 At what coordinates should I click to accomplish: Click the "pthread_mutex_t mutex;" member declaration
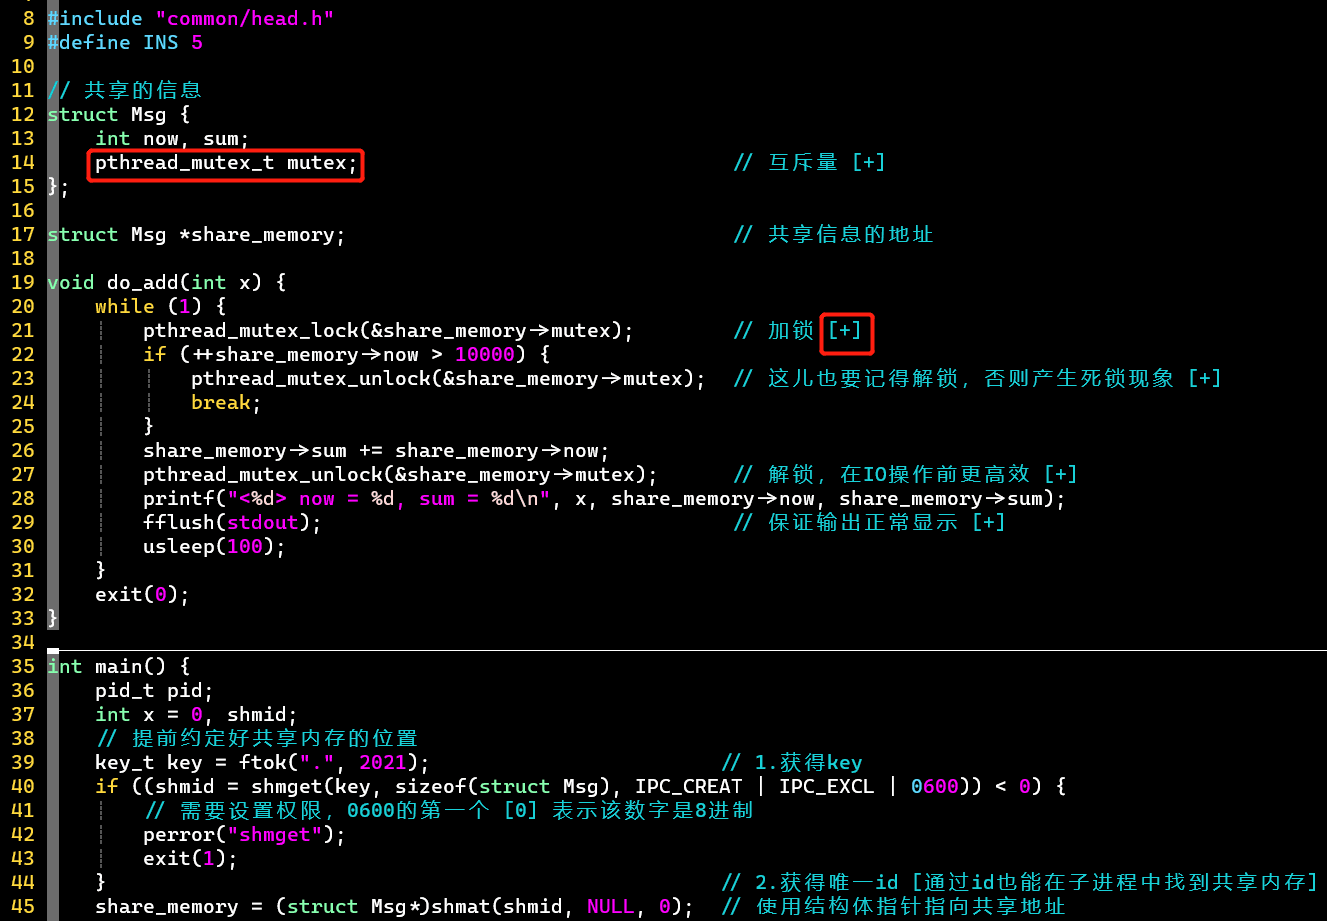(x=226, y=162)
